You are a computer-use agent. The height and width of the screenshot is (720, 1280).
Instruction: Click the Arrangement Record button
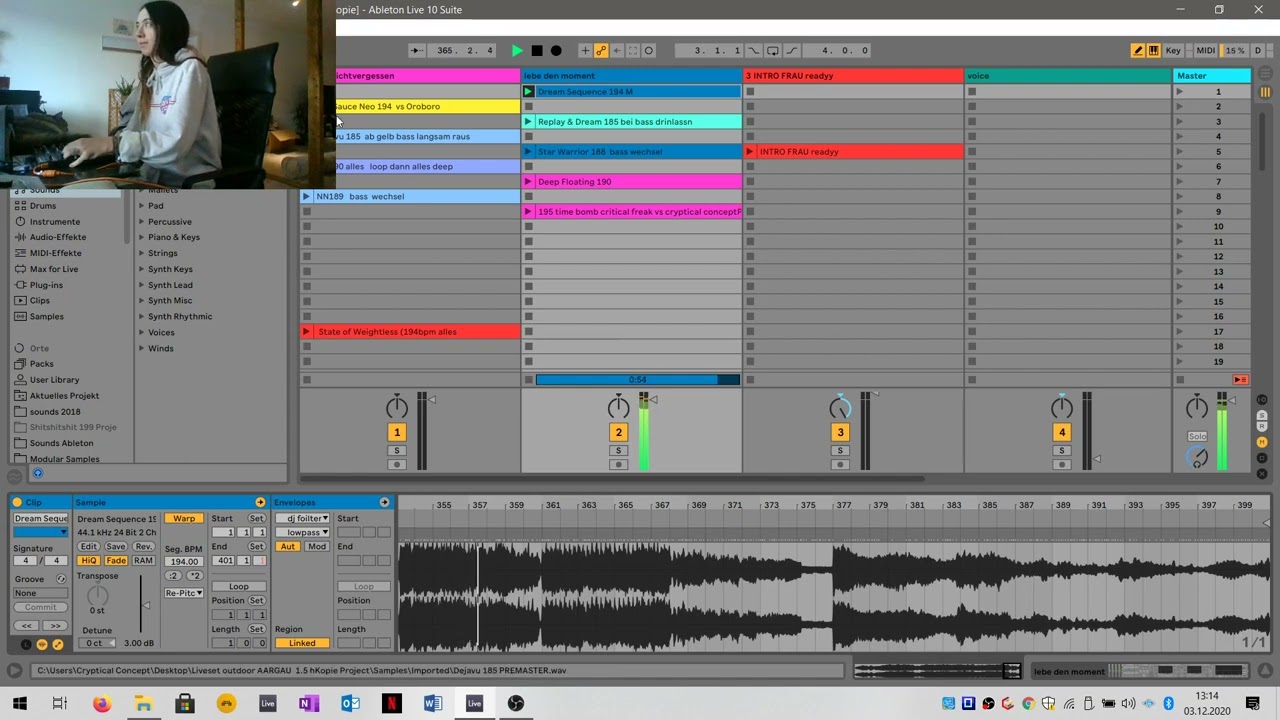(x=556, y=50)
